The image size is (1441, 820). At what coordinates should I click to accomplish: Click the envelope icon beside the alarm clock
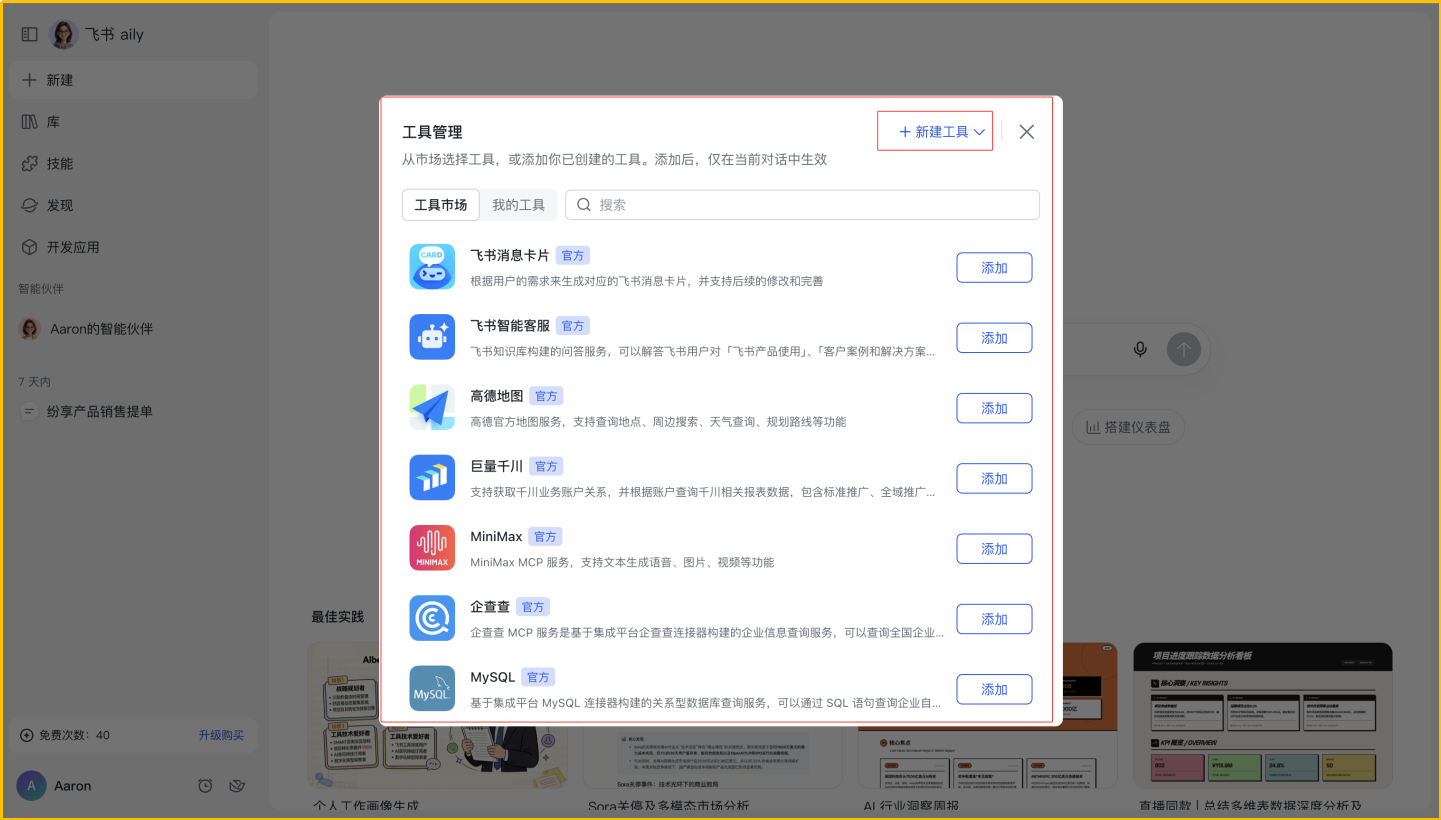click(237, 786)
